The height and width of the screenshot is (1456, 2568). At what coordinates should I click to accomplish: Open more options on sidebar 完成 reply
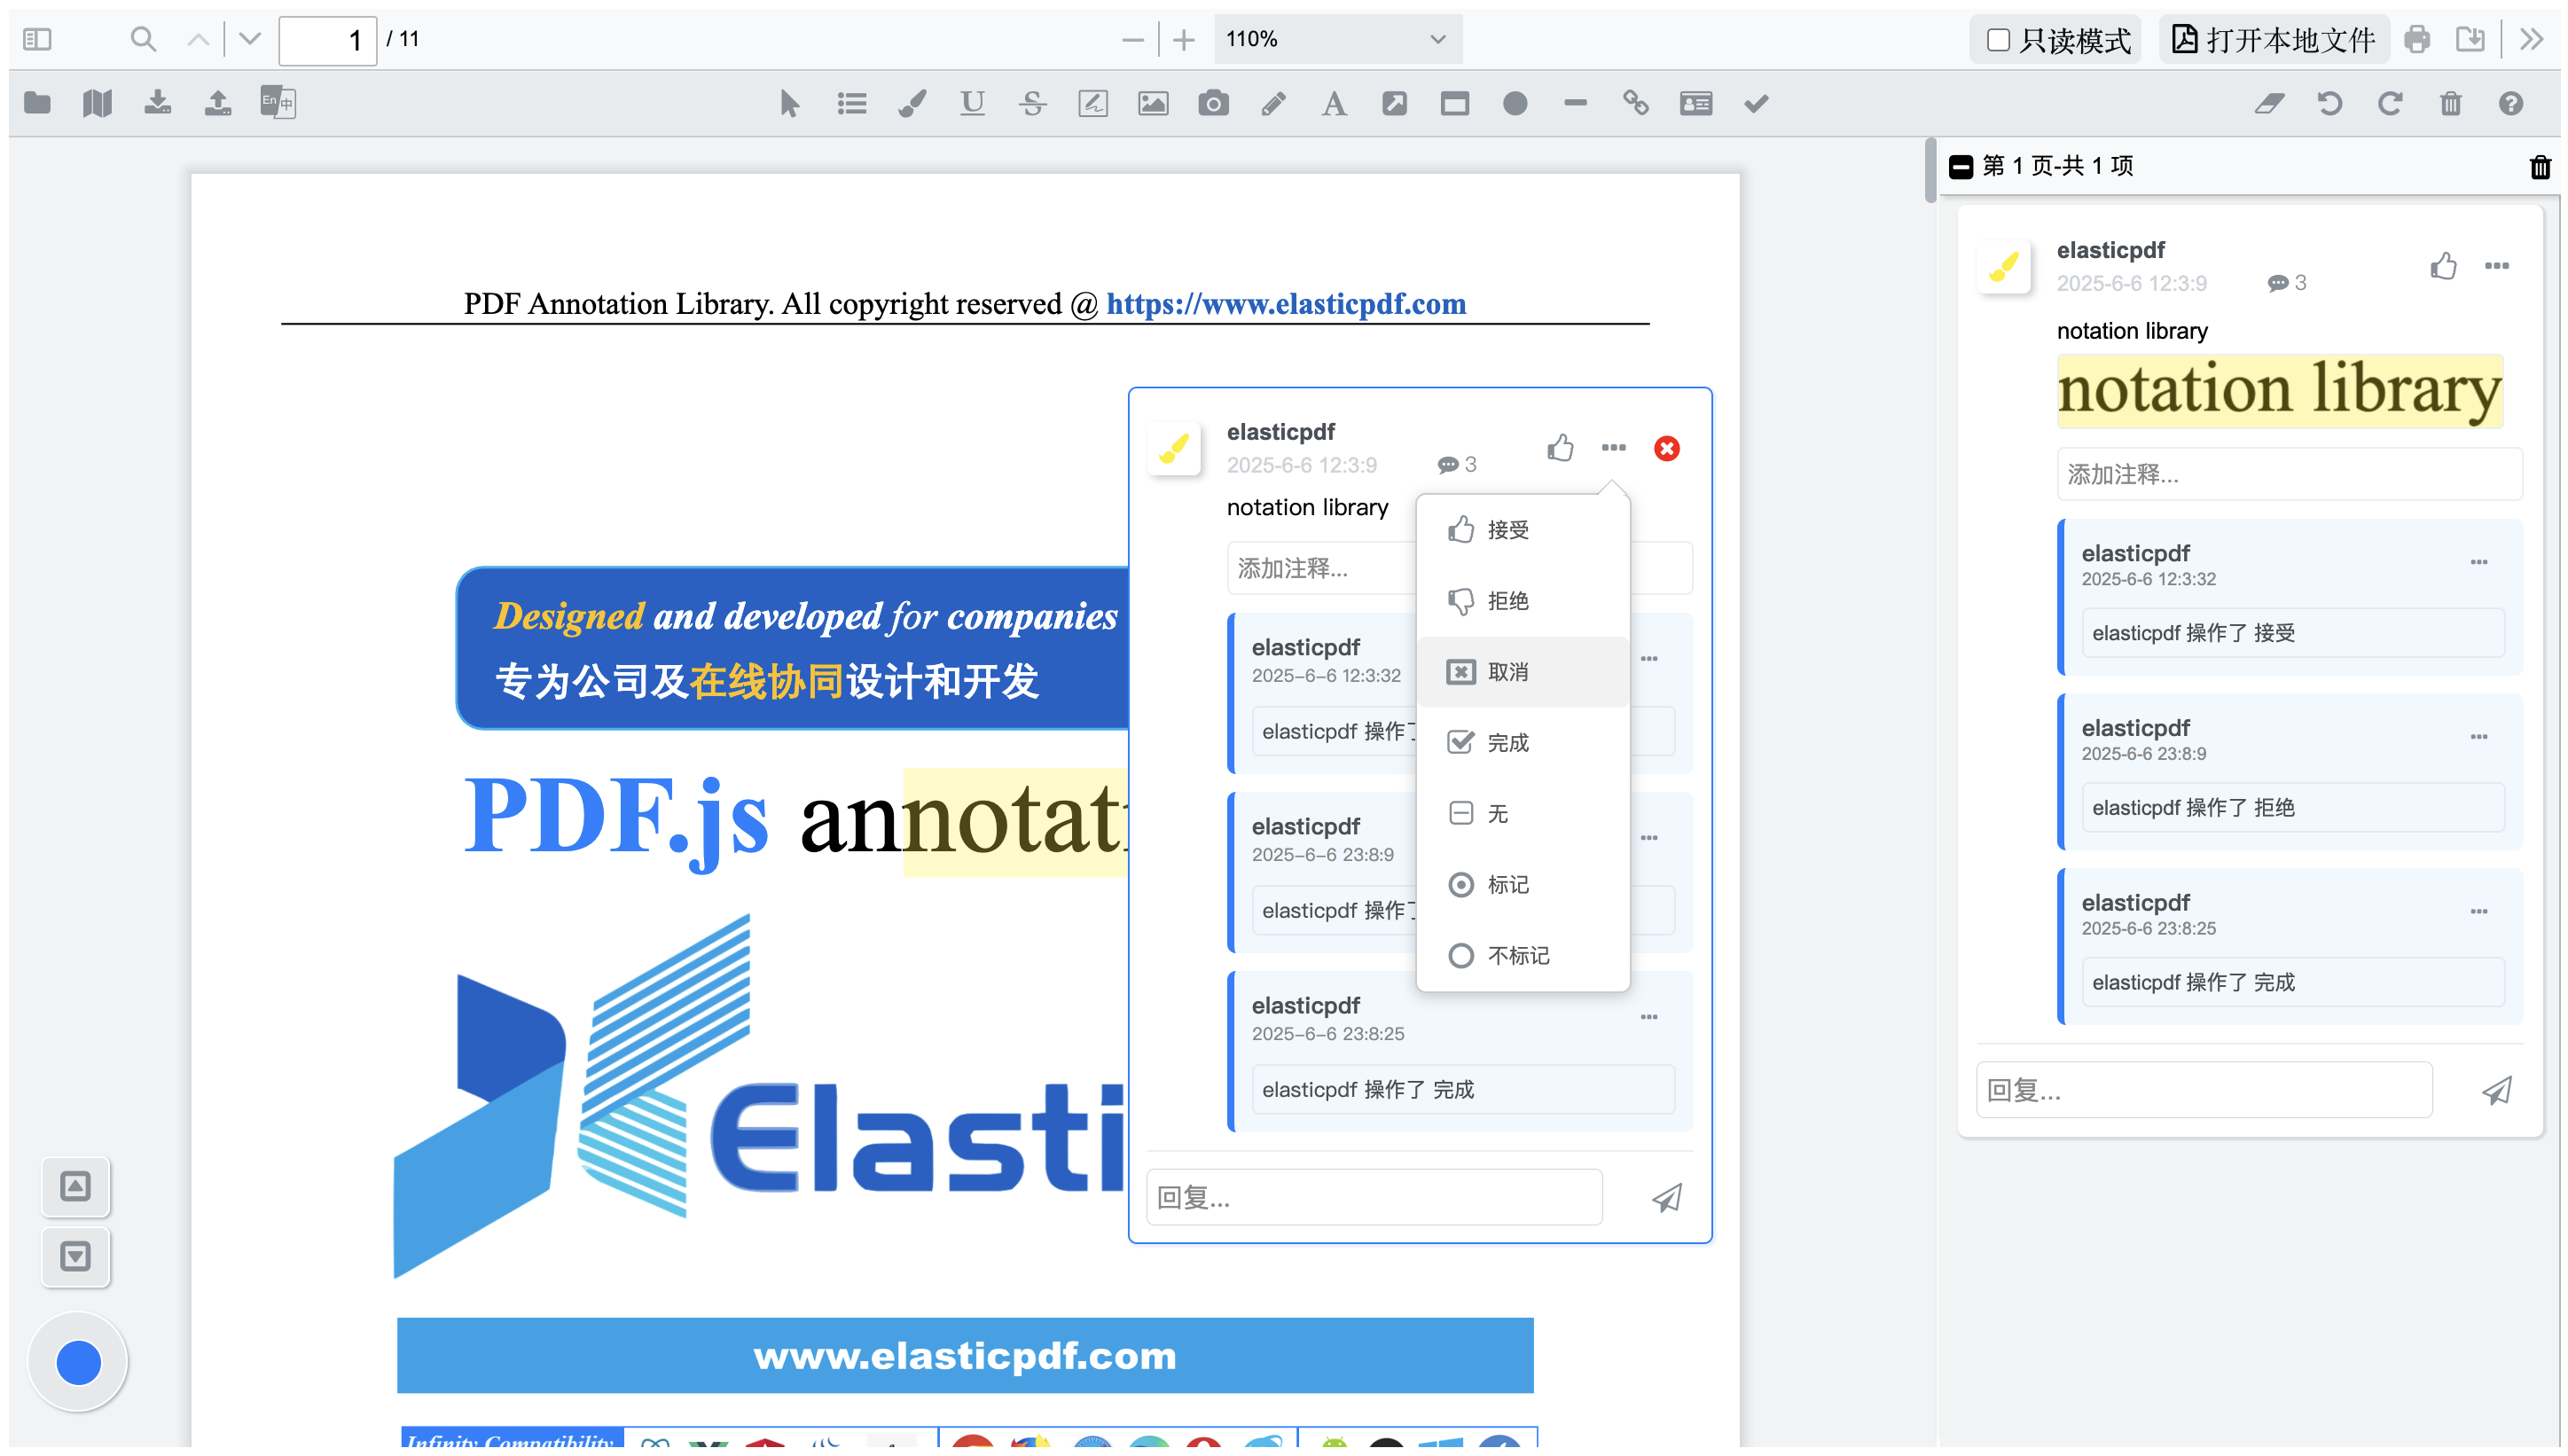[2478, 911]
